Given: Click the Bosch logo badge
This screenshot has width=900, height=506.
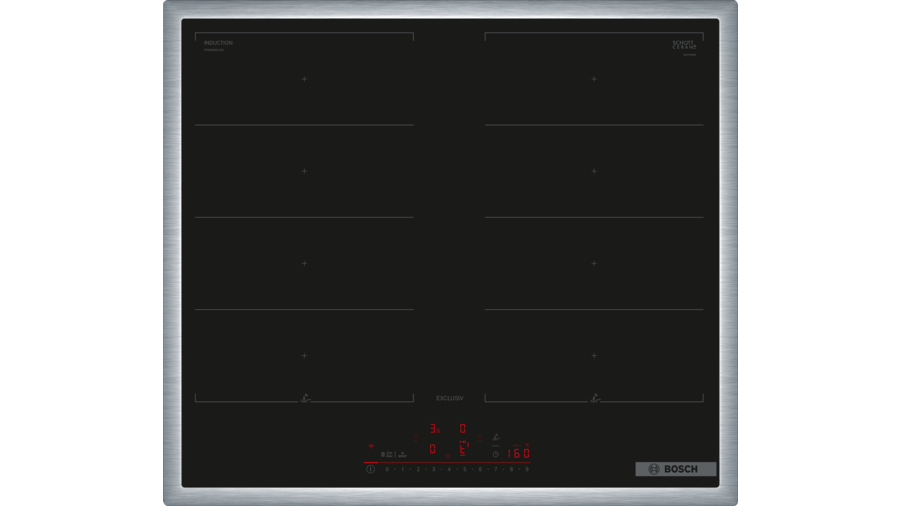Looking at the screenshot, I should coord(675,469).
